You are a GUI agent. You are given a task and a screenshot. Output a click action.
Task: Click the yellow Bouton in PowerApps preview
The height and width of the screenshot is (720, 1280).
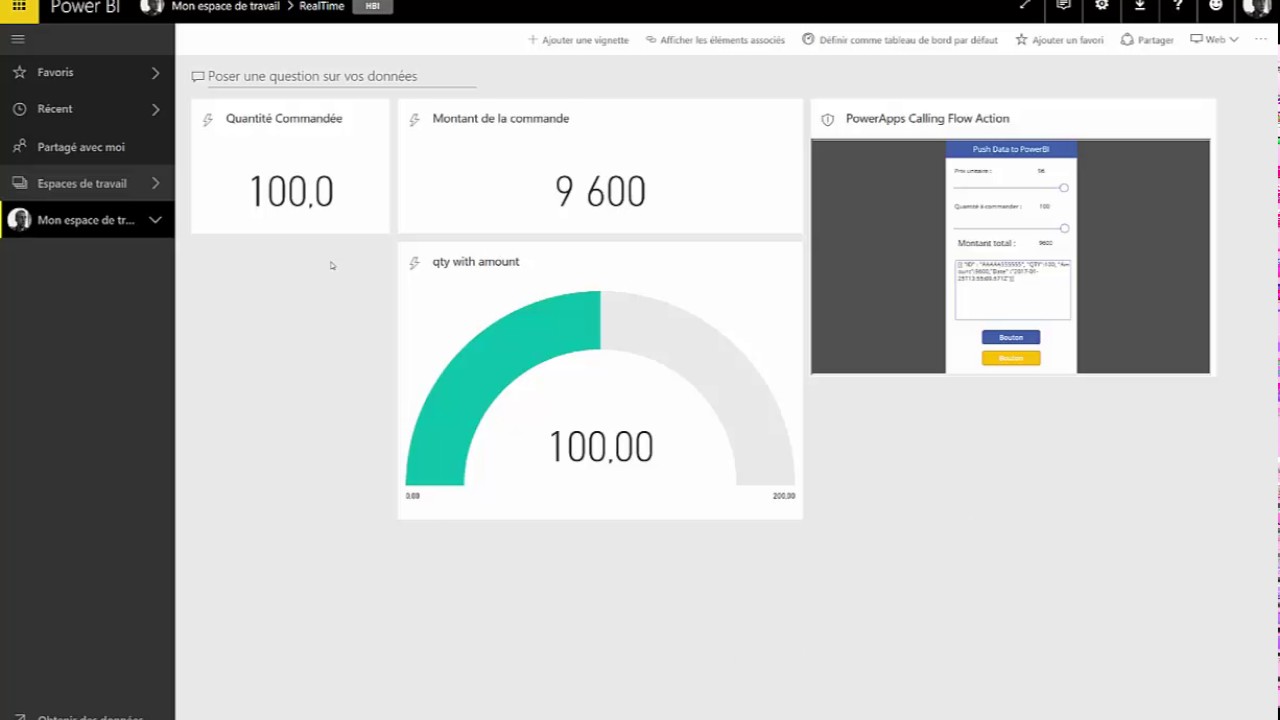[1011, 358]
